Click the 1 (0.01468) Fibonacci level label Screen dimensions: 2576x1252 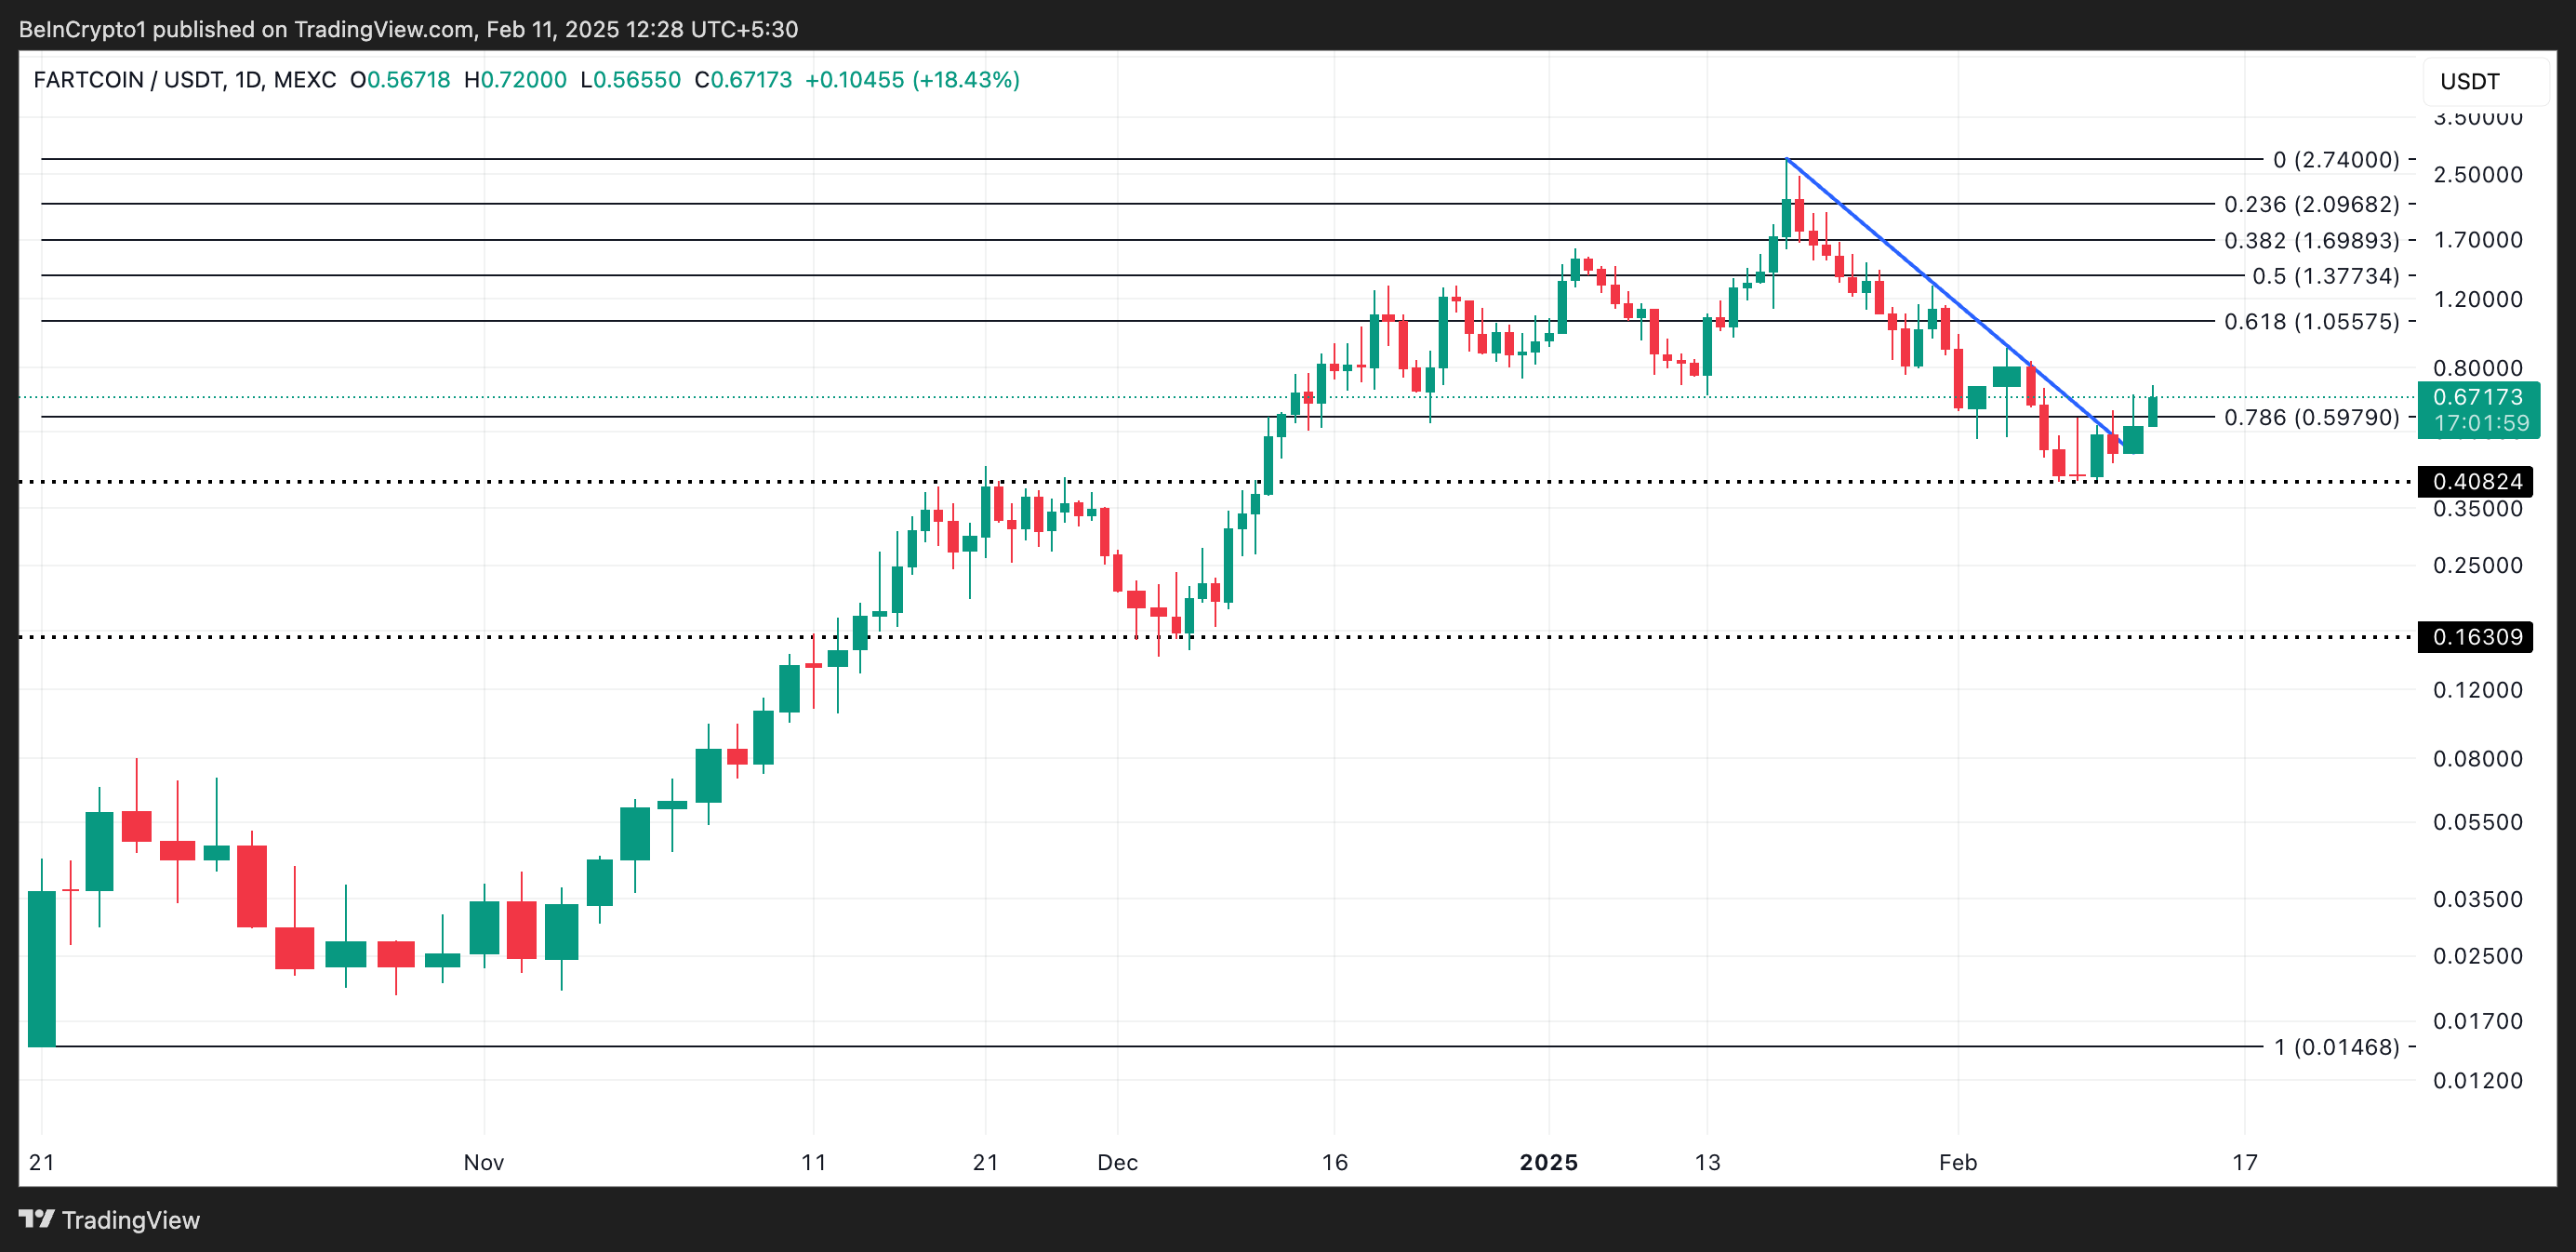2335,1047
